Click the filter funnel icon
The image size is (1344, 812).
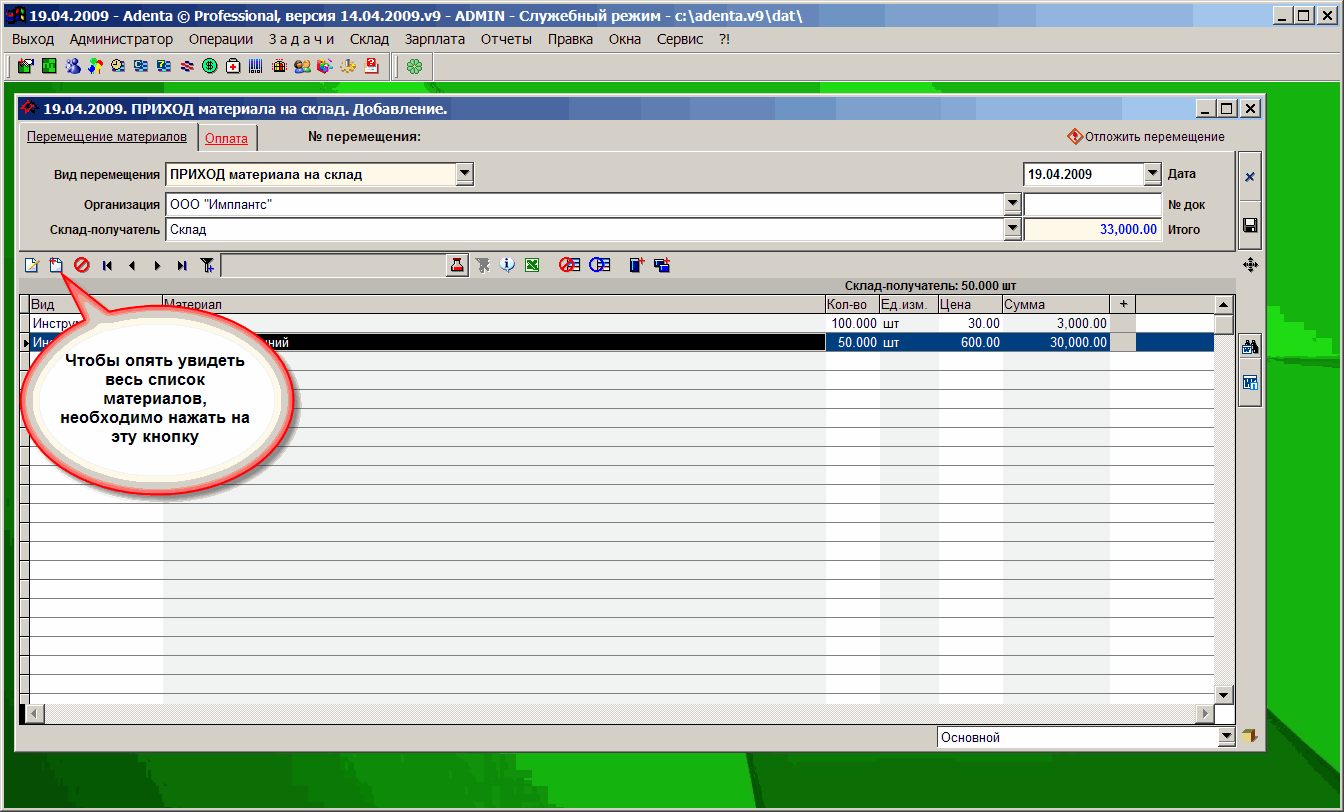pos(207,265)
